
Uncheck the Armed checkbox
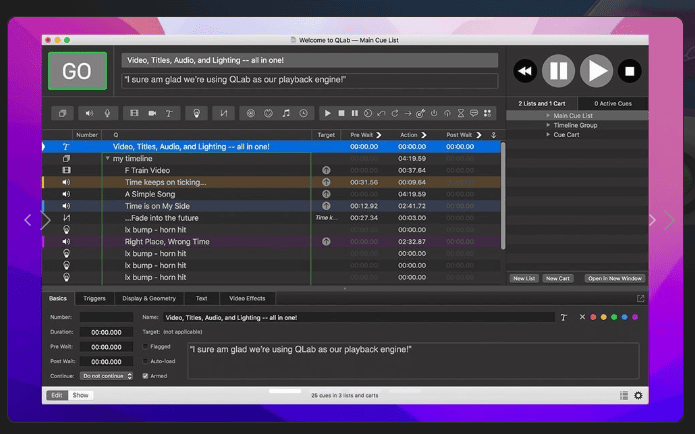(x=145, y=376)
